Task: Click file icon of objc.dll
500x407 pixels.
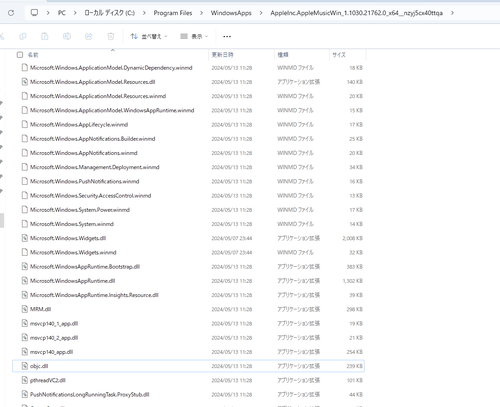Action: pyautogui.click(x=25, y=366)
